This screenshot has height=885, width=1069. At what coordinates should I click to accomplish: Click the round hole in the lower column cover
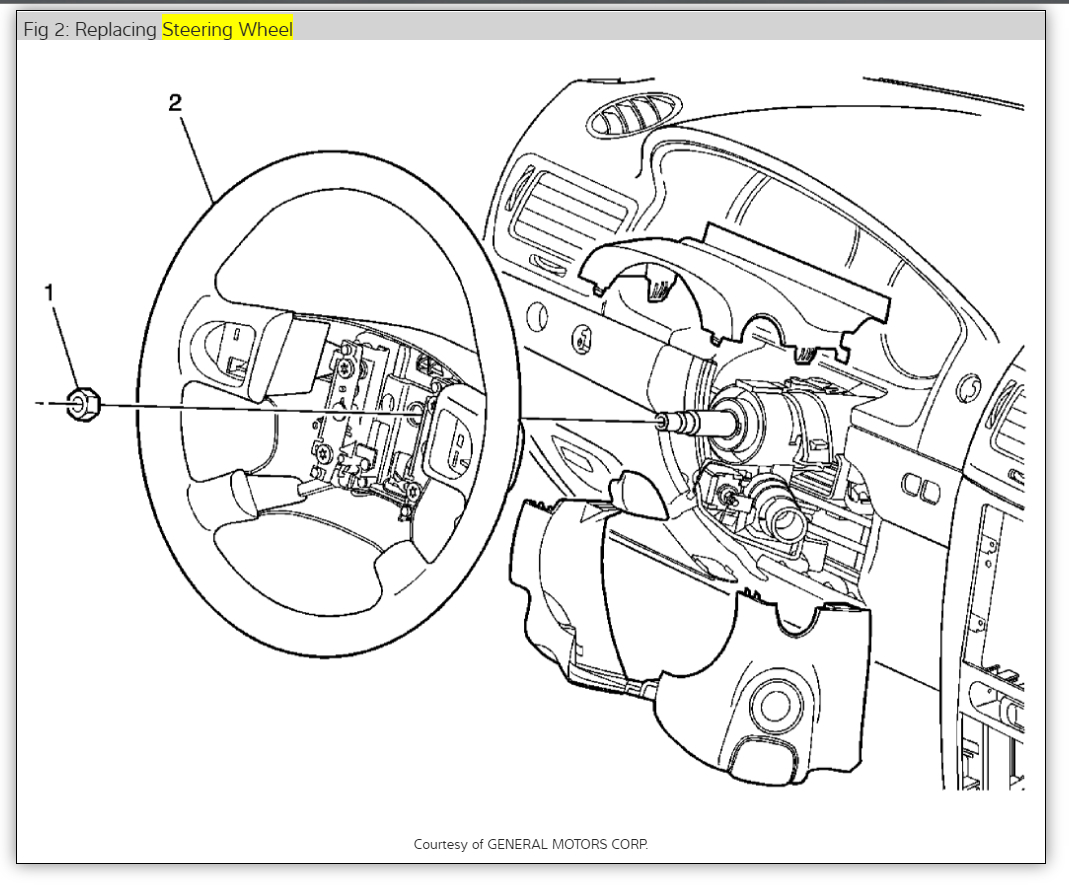pyautogui.click(x=776, y=706)
